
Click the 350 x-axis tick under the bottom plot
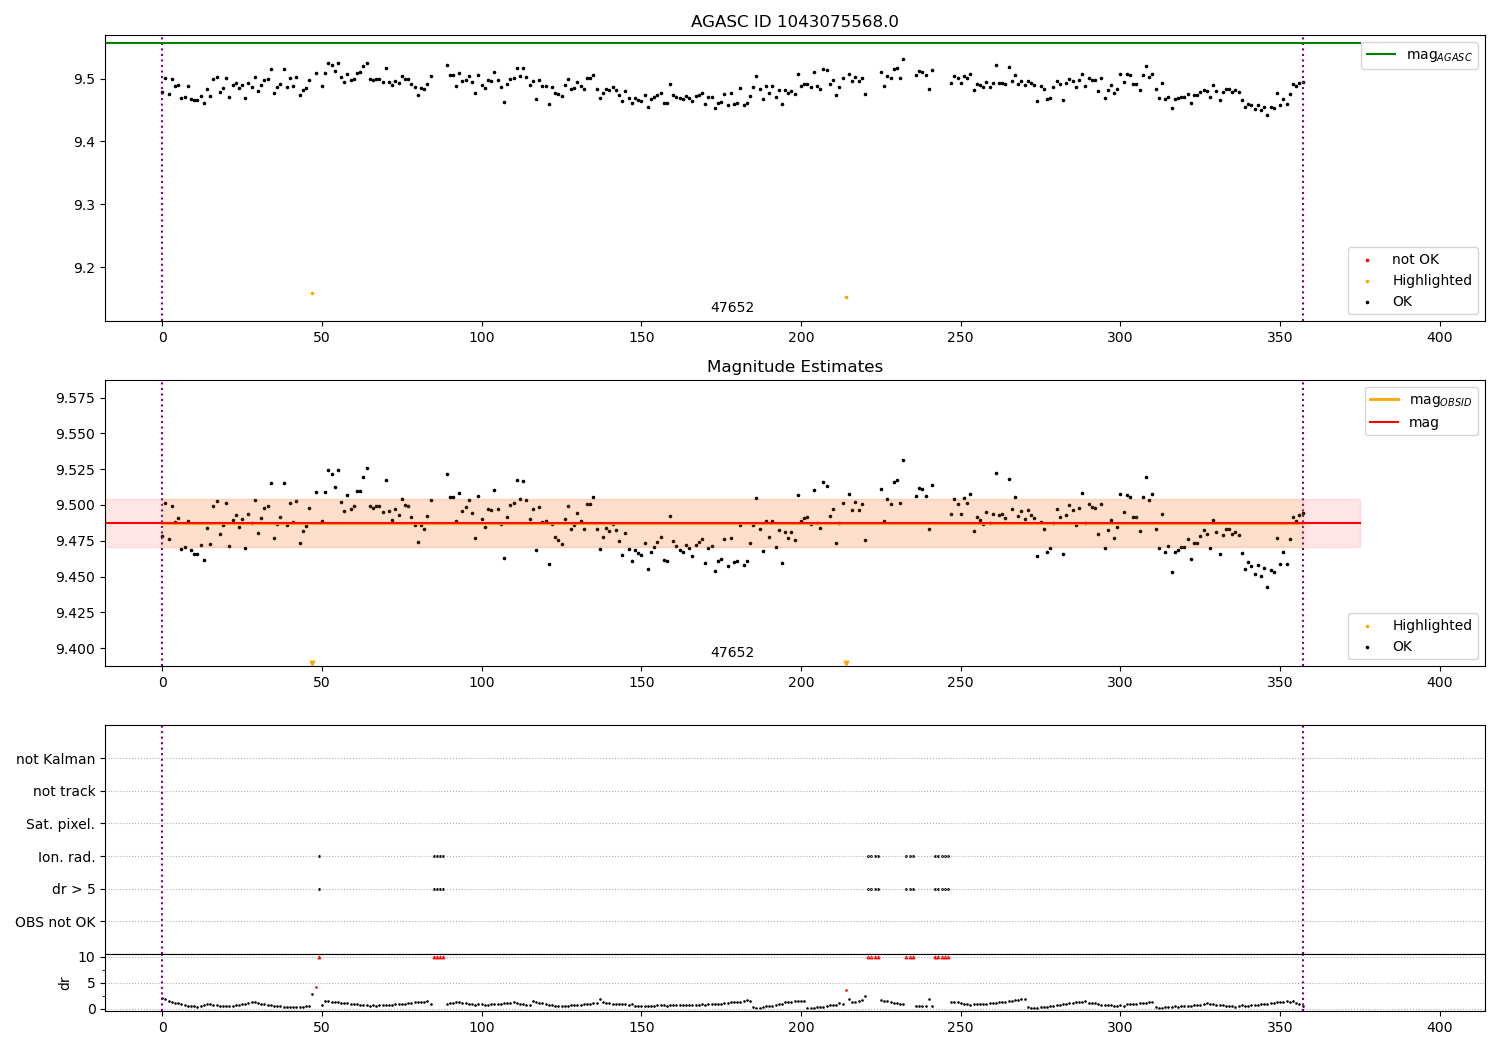pos(1280,1028)
